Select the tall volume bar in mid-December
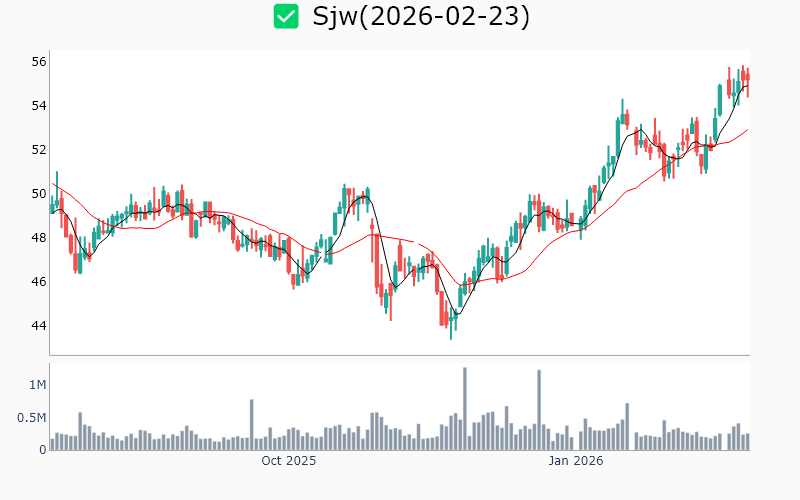 coord(539,410)
